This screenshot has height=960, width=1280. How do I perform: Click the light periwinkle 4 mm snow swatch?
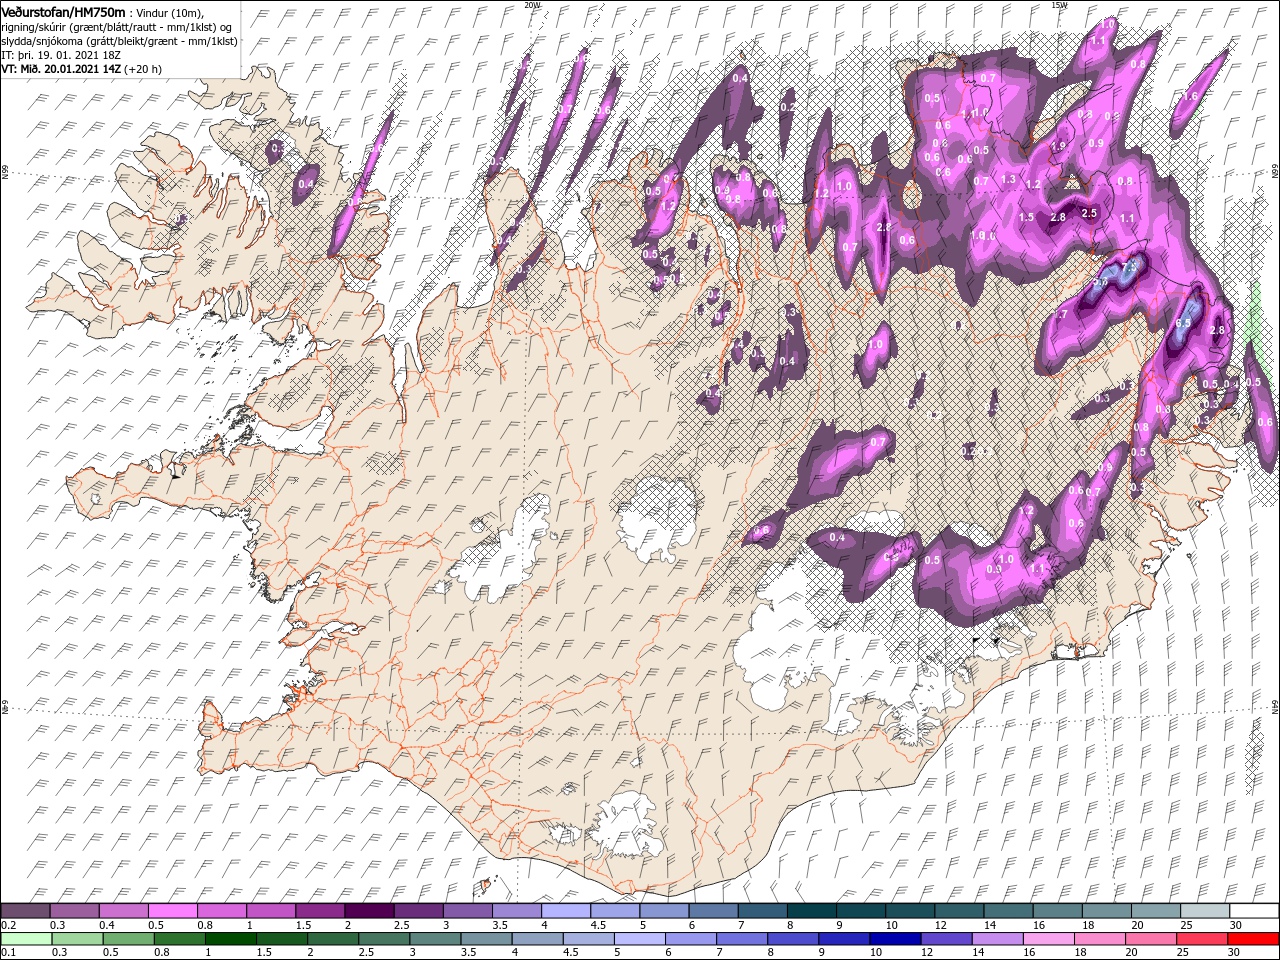[566, 911]
